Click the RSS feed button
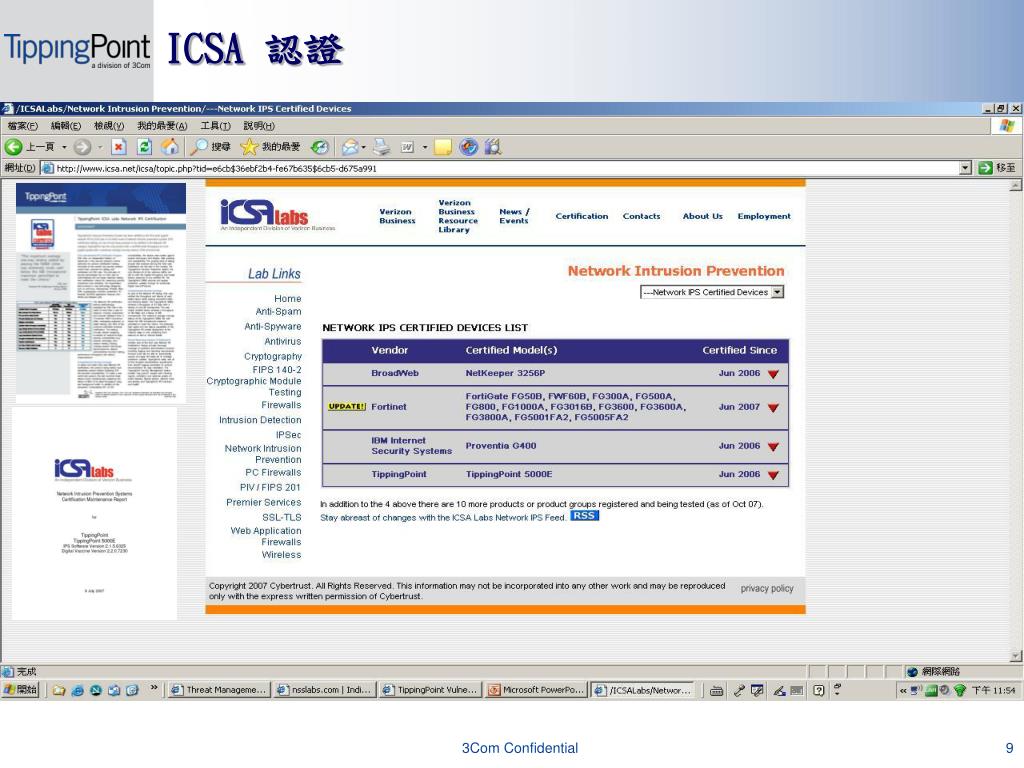The height and width of the screenshot is (768, 1024). point(584,516)
